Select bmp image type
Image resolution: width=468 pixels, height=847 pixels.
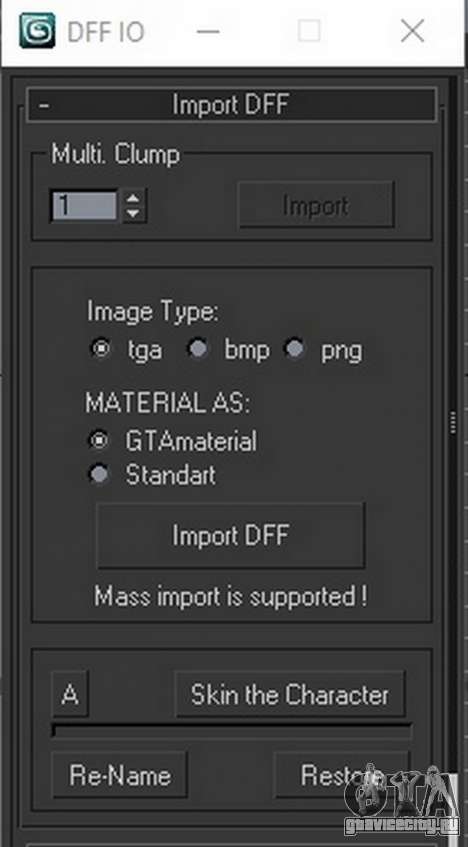[x=197, y=349]
